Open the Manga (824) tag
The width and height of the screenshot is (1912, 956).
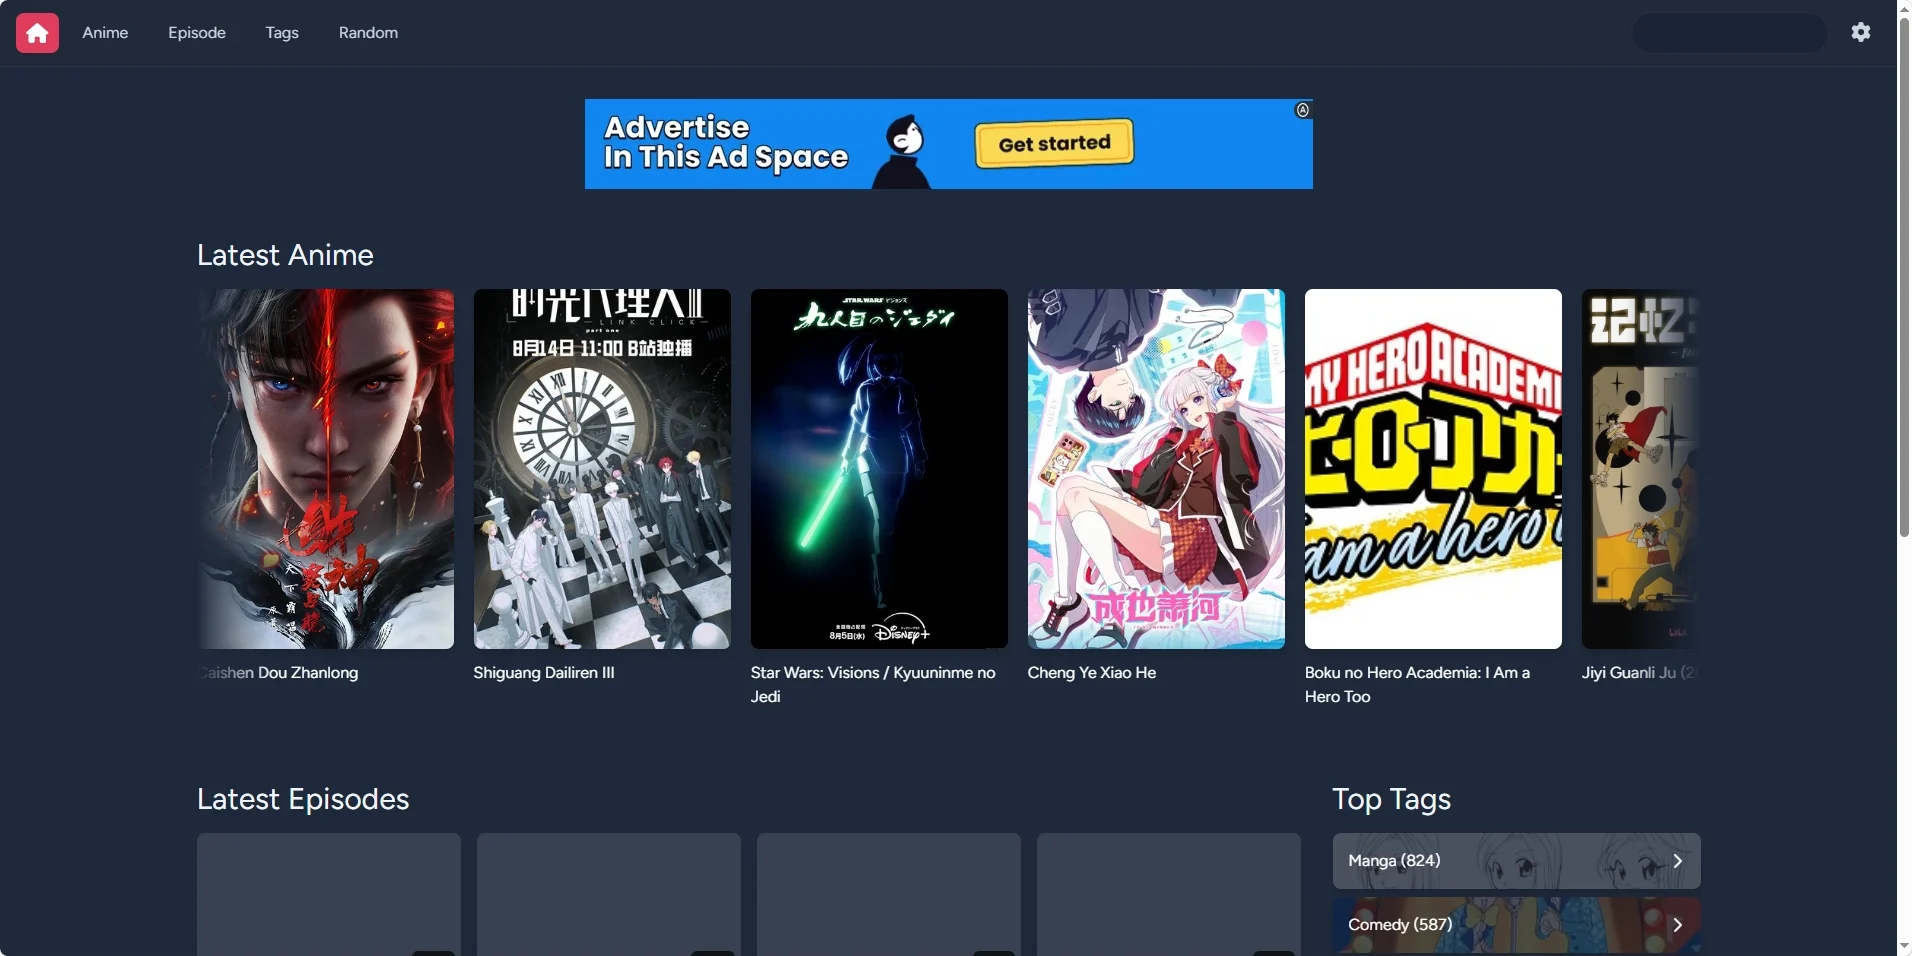coord(1516,861)
